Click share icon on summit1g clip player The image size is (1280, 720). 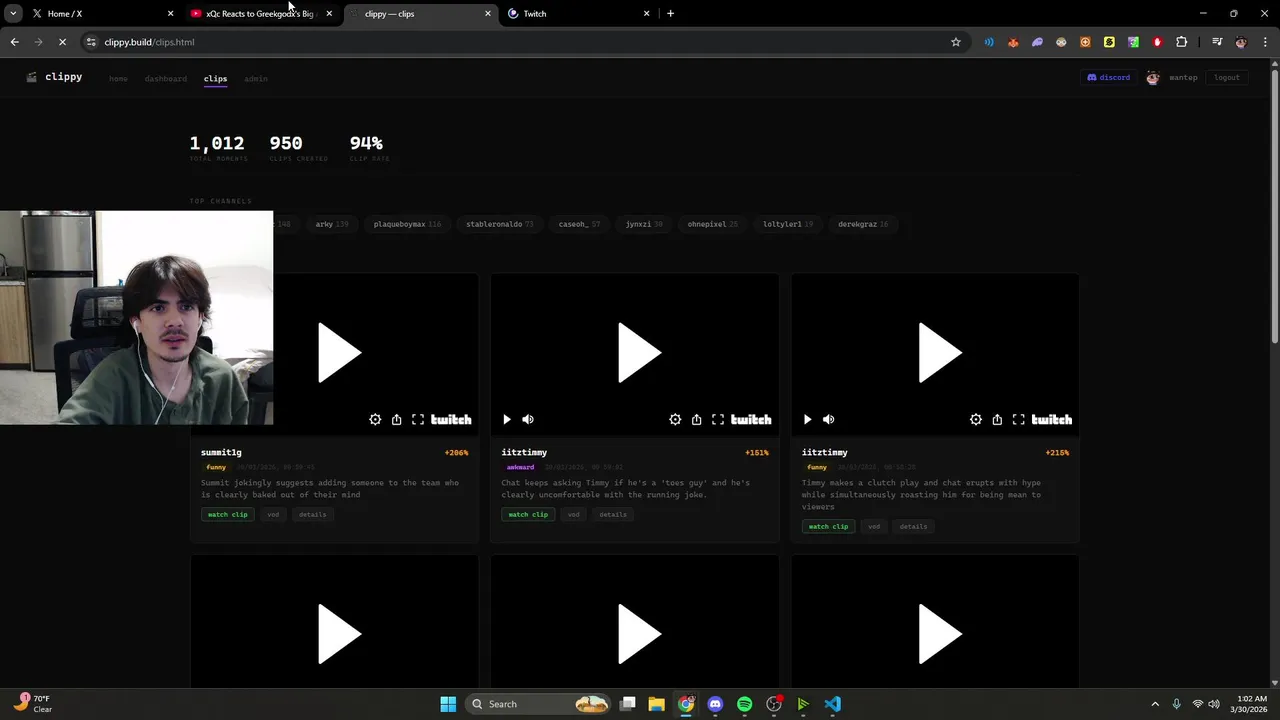coord(397,420)
